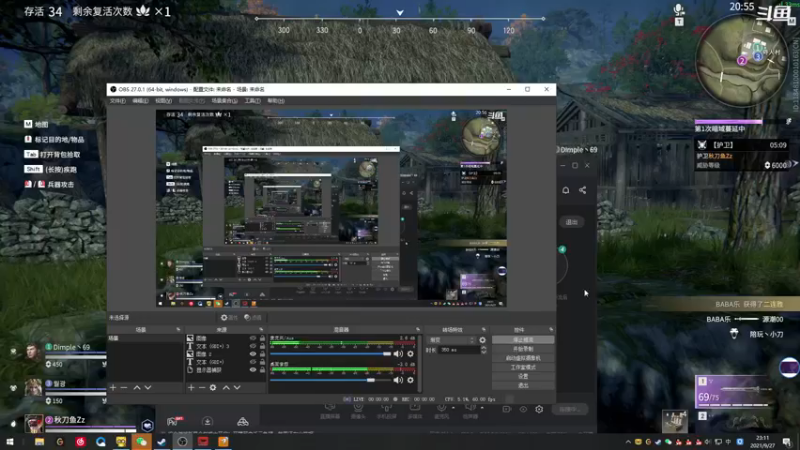Move the scene down in the list
The width and height of the screenshot is (800, 450).
[148, 388]
